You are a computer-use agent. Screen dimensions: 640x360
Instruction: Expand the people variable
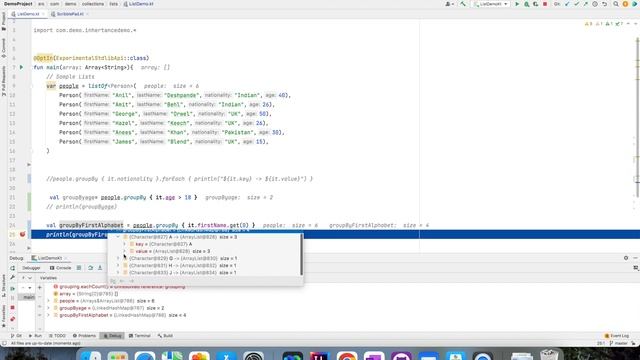pyautogui.click(x=49, y=301)
